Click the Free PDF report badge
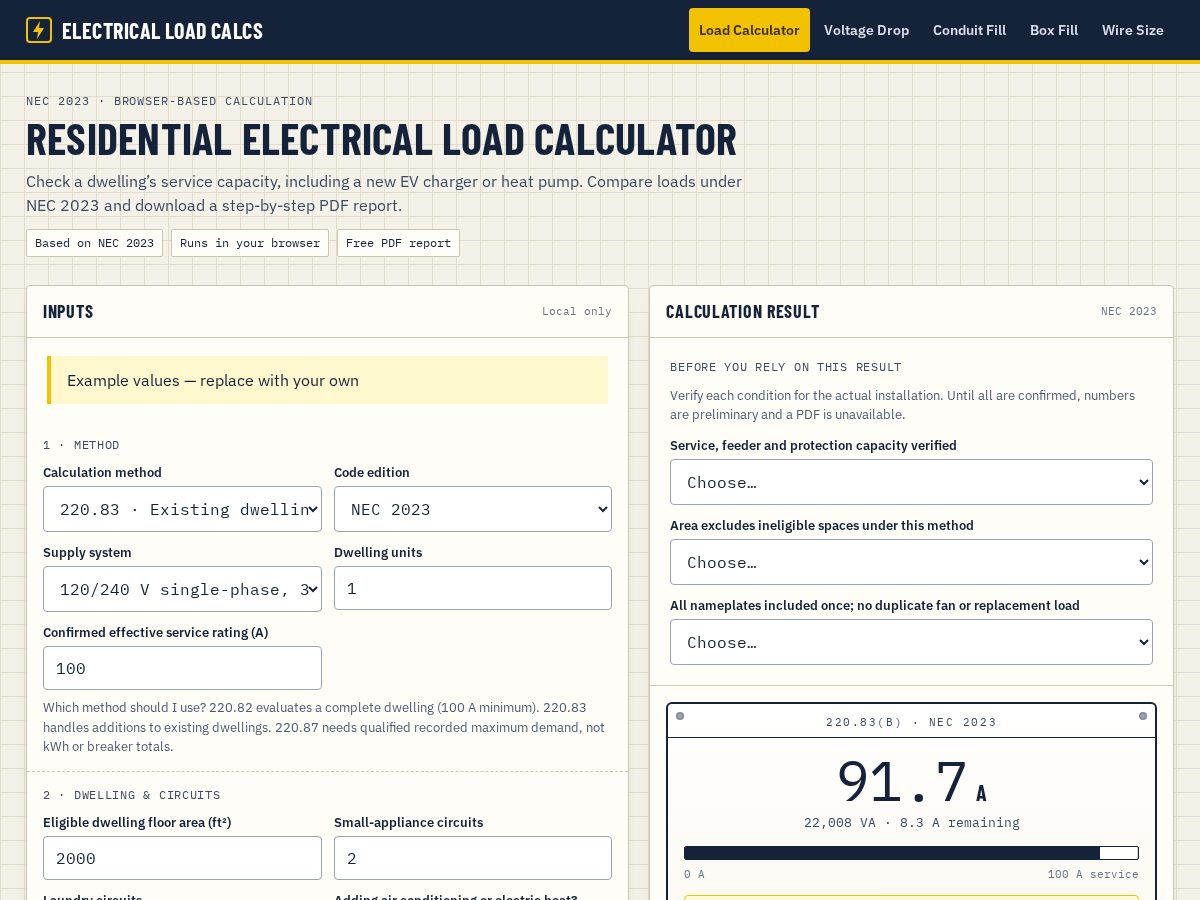Image resolution: width=1200 pixels, height=900 pixels. (x=398, y=243)
